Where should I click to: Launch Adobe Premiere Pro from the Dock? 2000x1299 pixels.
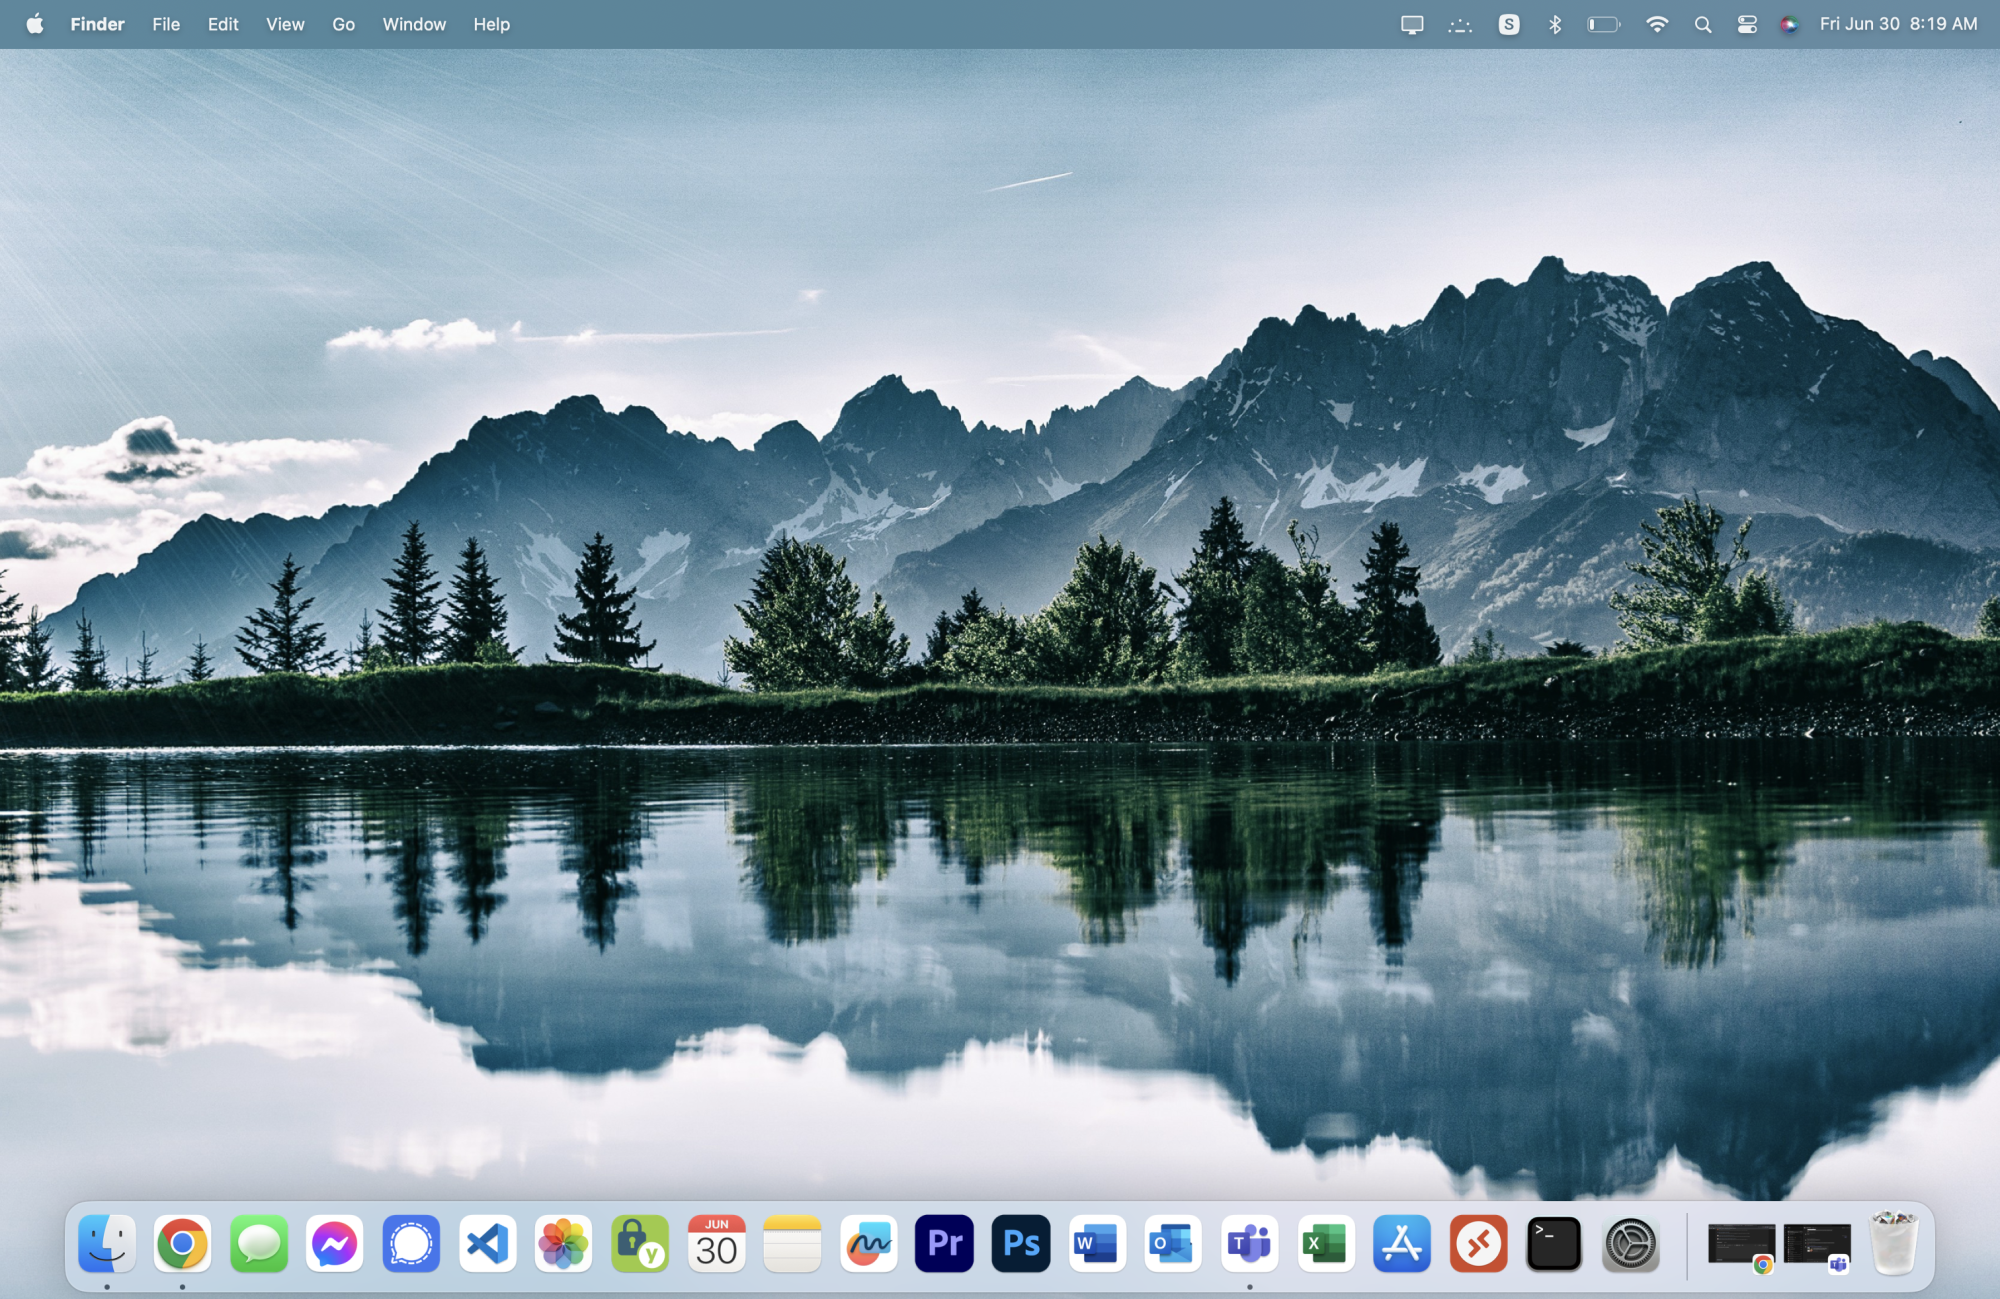(944, 1244)
